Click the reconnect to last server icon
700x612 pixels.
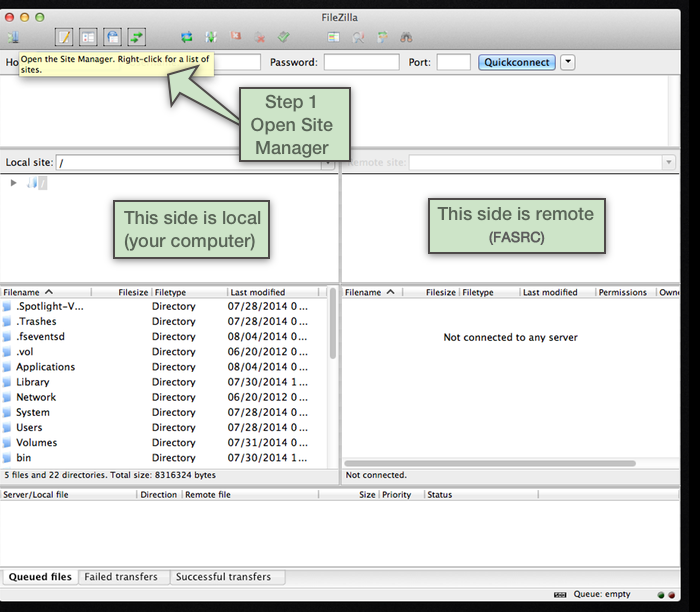tap(284, 37)
